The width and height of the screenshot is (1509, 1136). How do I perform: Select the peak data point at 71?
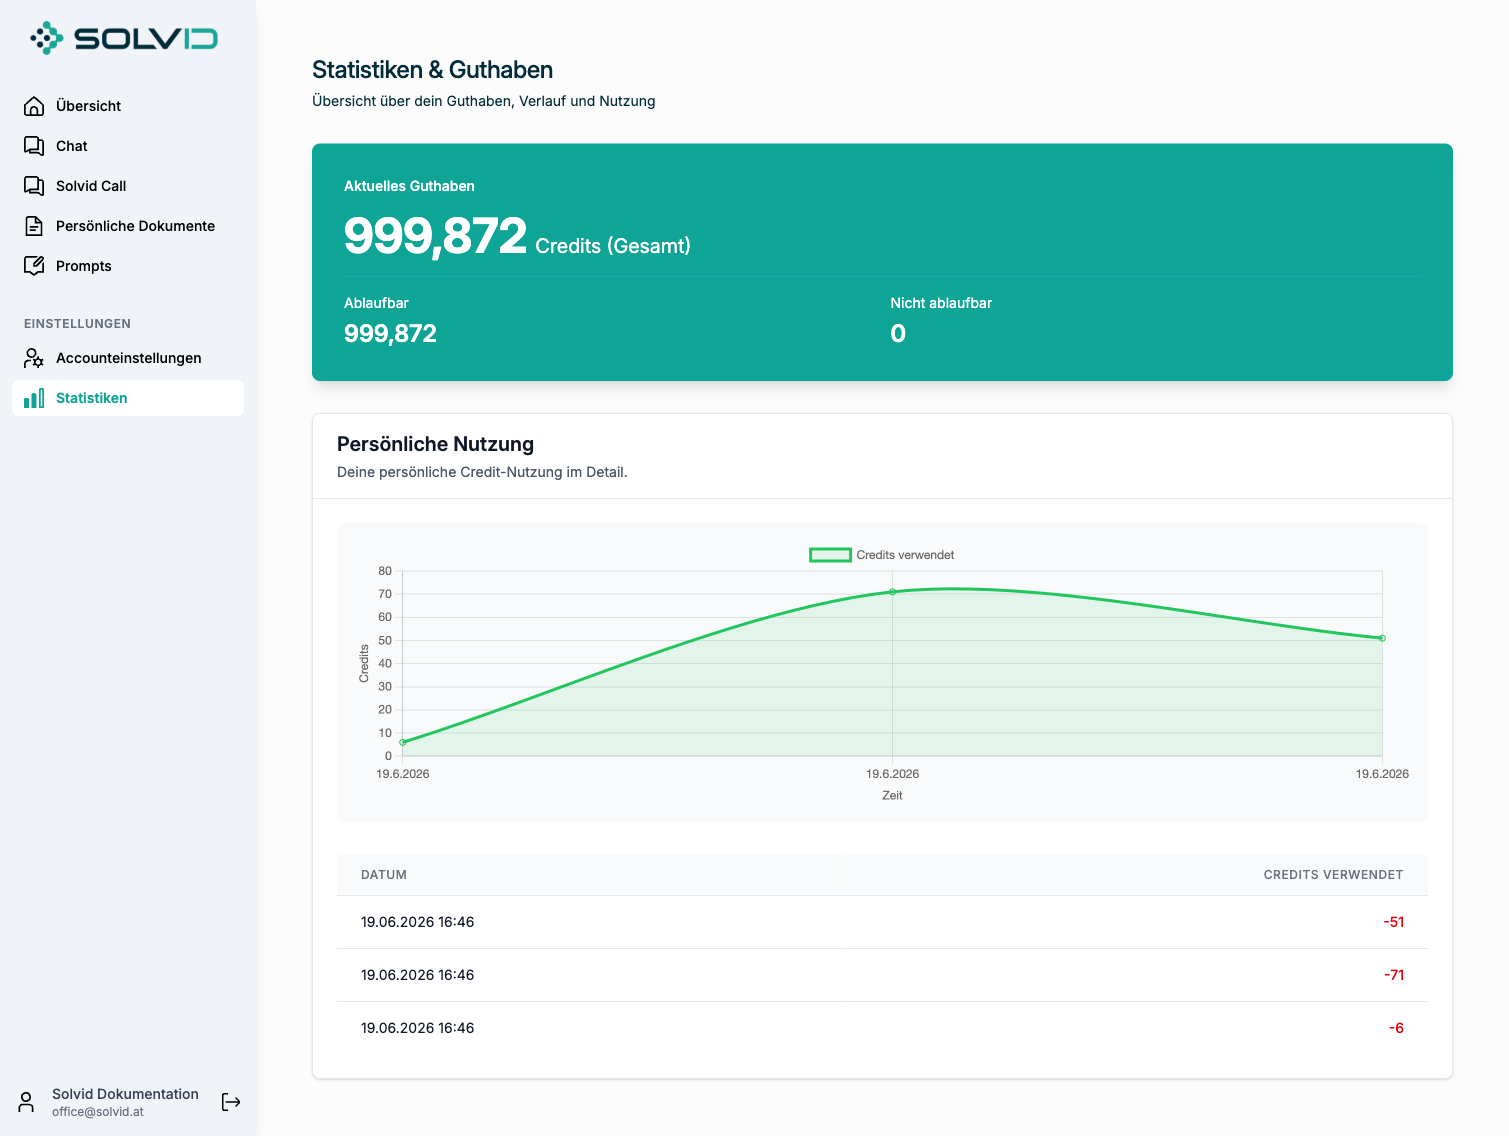pyautogui.click(x=893, y=592)
